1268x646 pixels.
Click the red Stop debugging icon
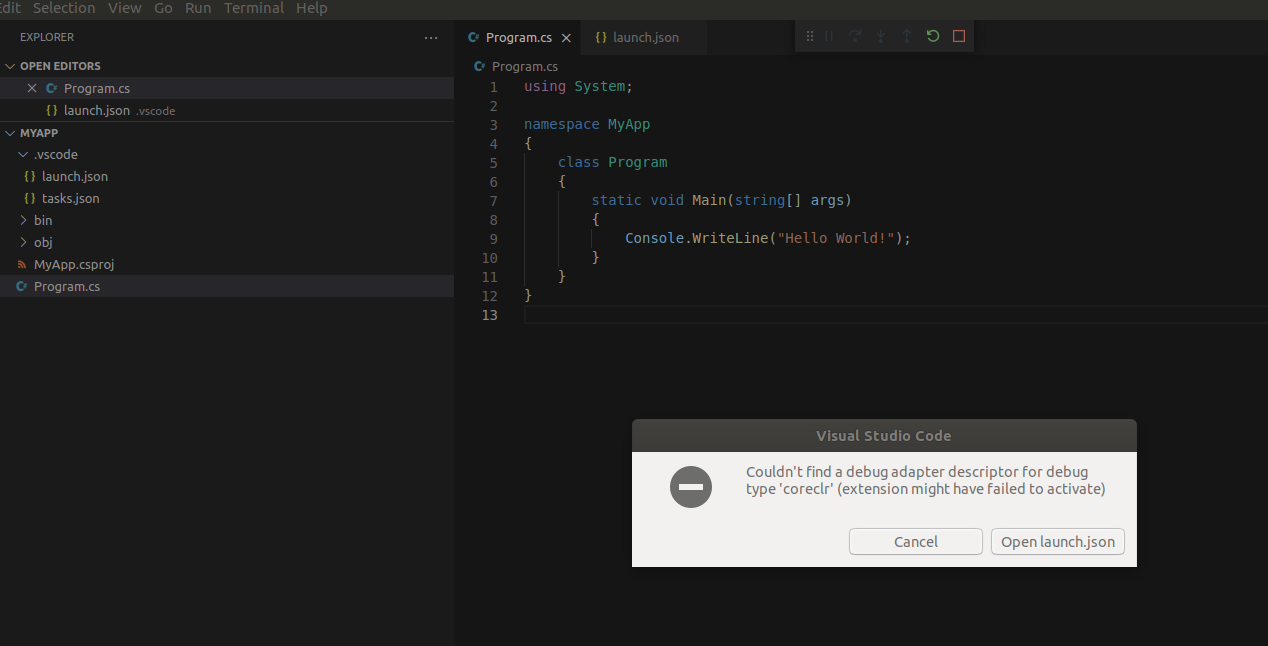958,36
